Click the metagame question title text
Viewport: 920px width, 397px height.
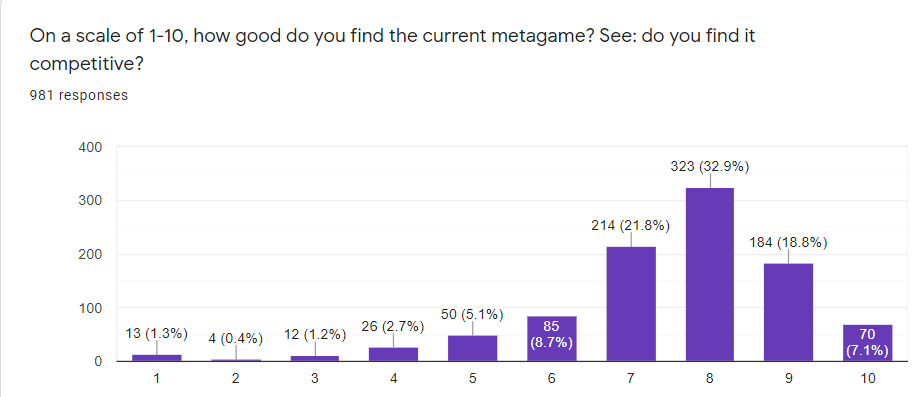392,50
